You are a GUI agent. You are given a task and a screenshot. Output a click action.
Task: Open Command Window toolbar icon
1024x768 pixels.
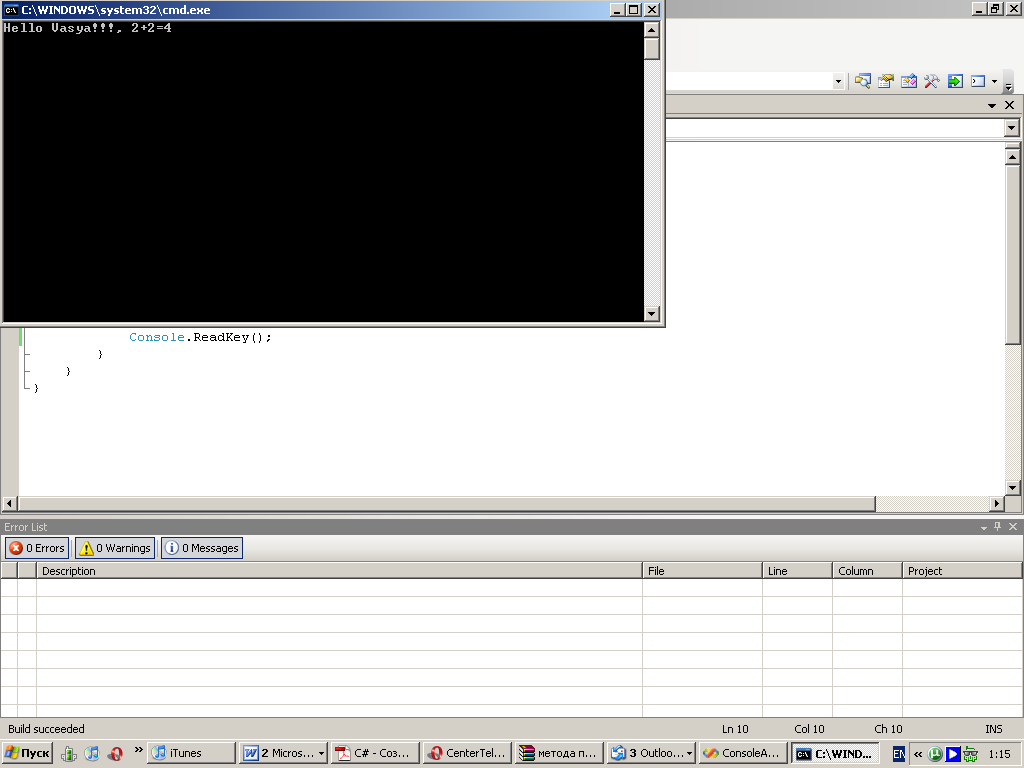tap(978, 82)
